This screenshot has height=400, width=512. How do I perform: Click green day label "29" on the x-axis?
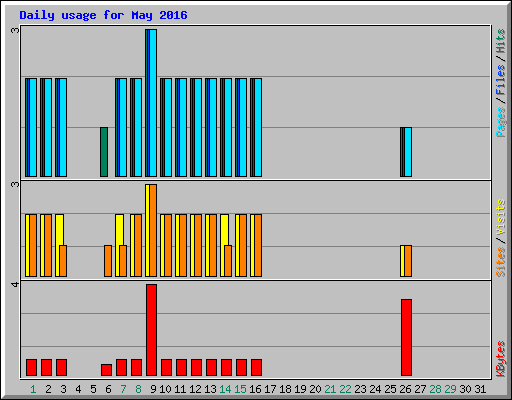(450, 389)
